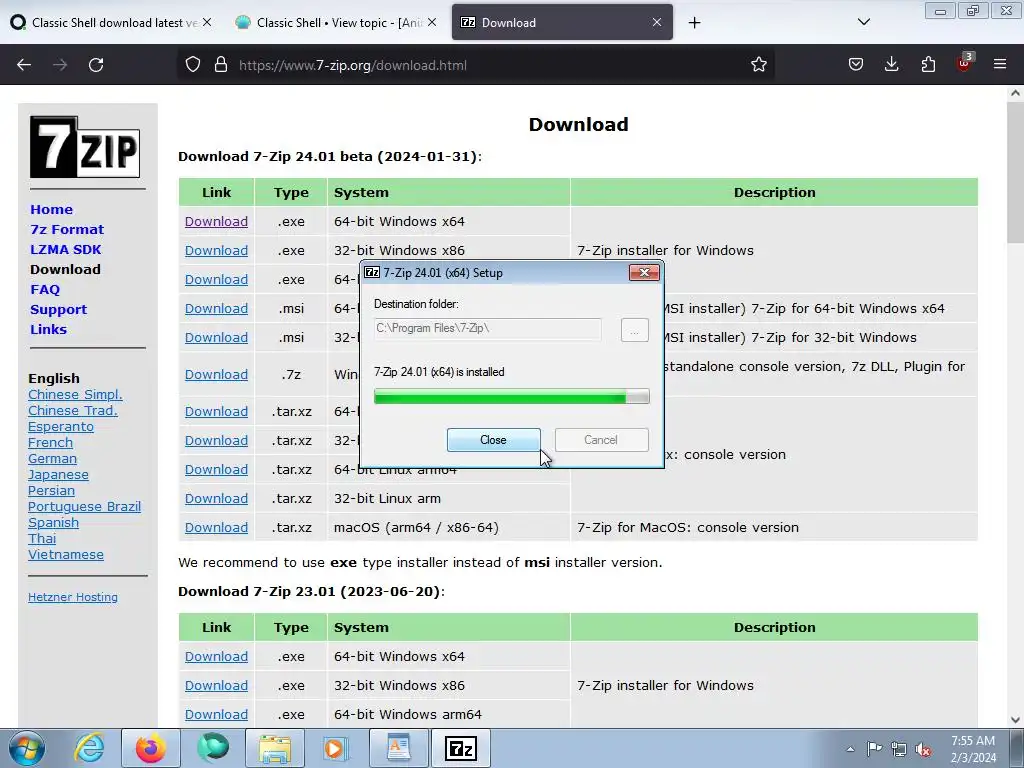The height and width of the screenshot is (768, 1024).
Task: Open the Support sidebar link
Action: [x=59, y=310]
